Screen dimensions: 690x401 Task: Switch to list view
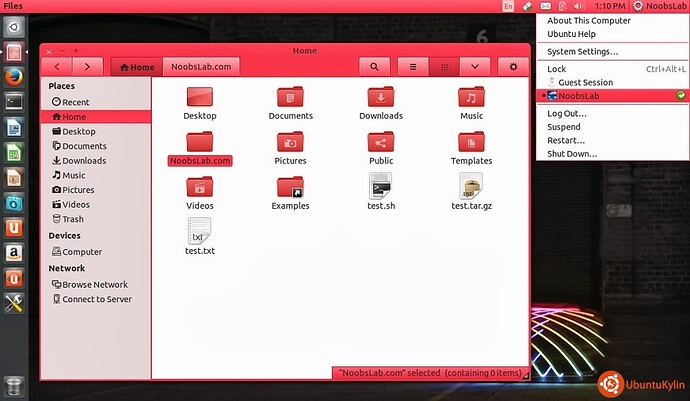coord(411,67)
